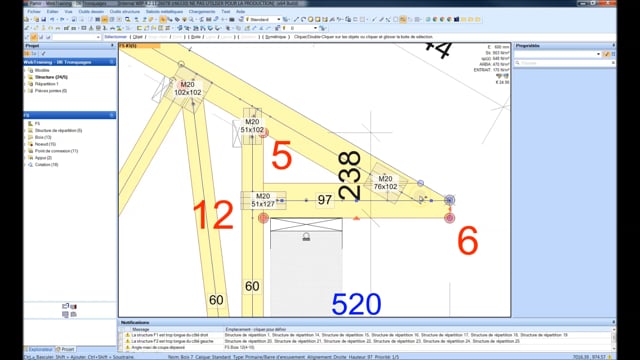Click the Filtrer search field in Propriétés
This screenshot has height=360, width=640.
(564, 63)
